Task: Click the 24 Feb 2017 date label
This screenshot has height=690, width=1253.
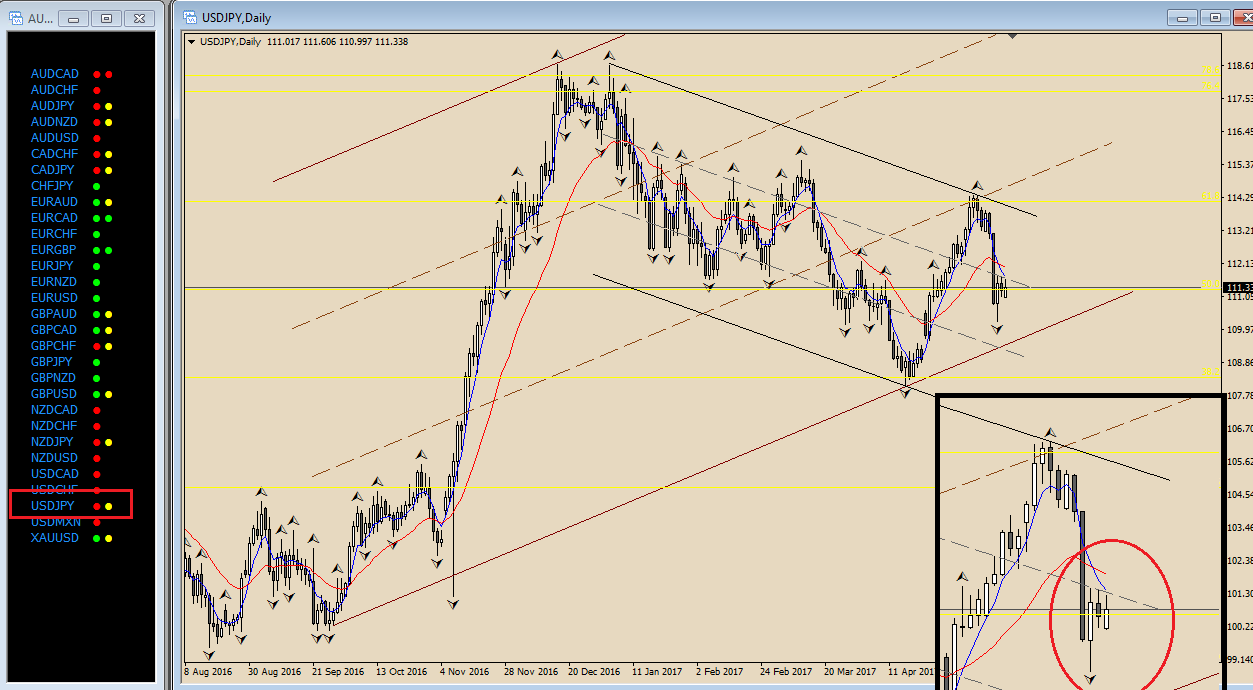Action: (785, 672)
